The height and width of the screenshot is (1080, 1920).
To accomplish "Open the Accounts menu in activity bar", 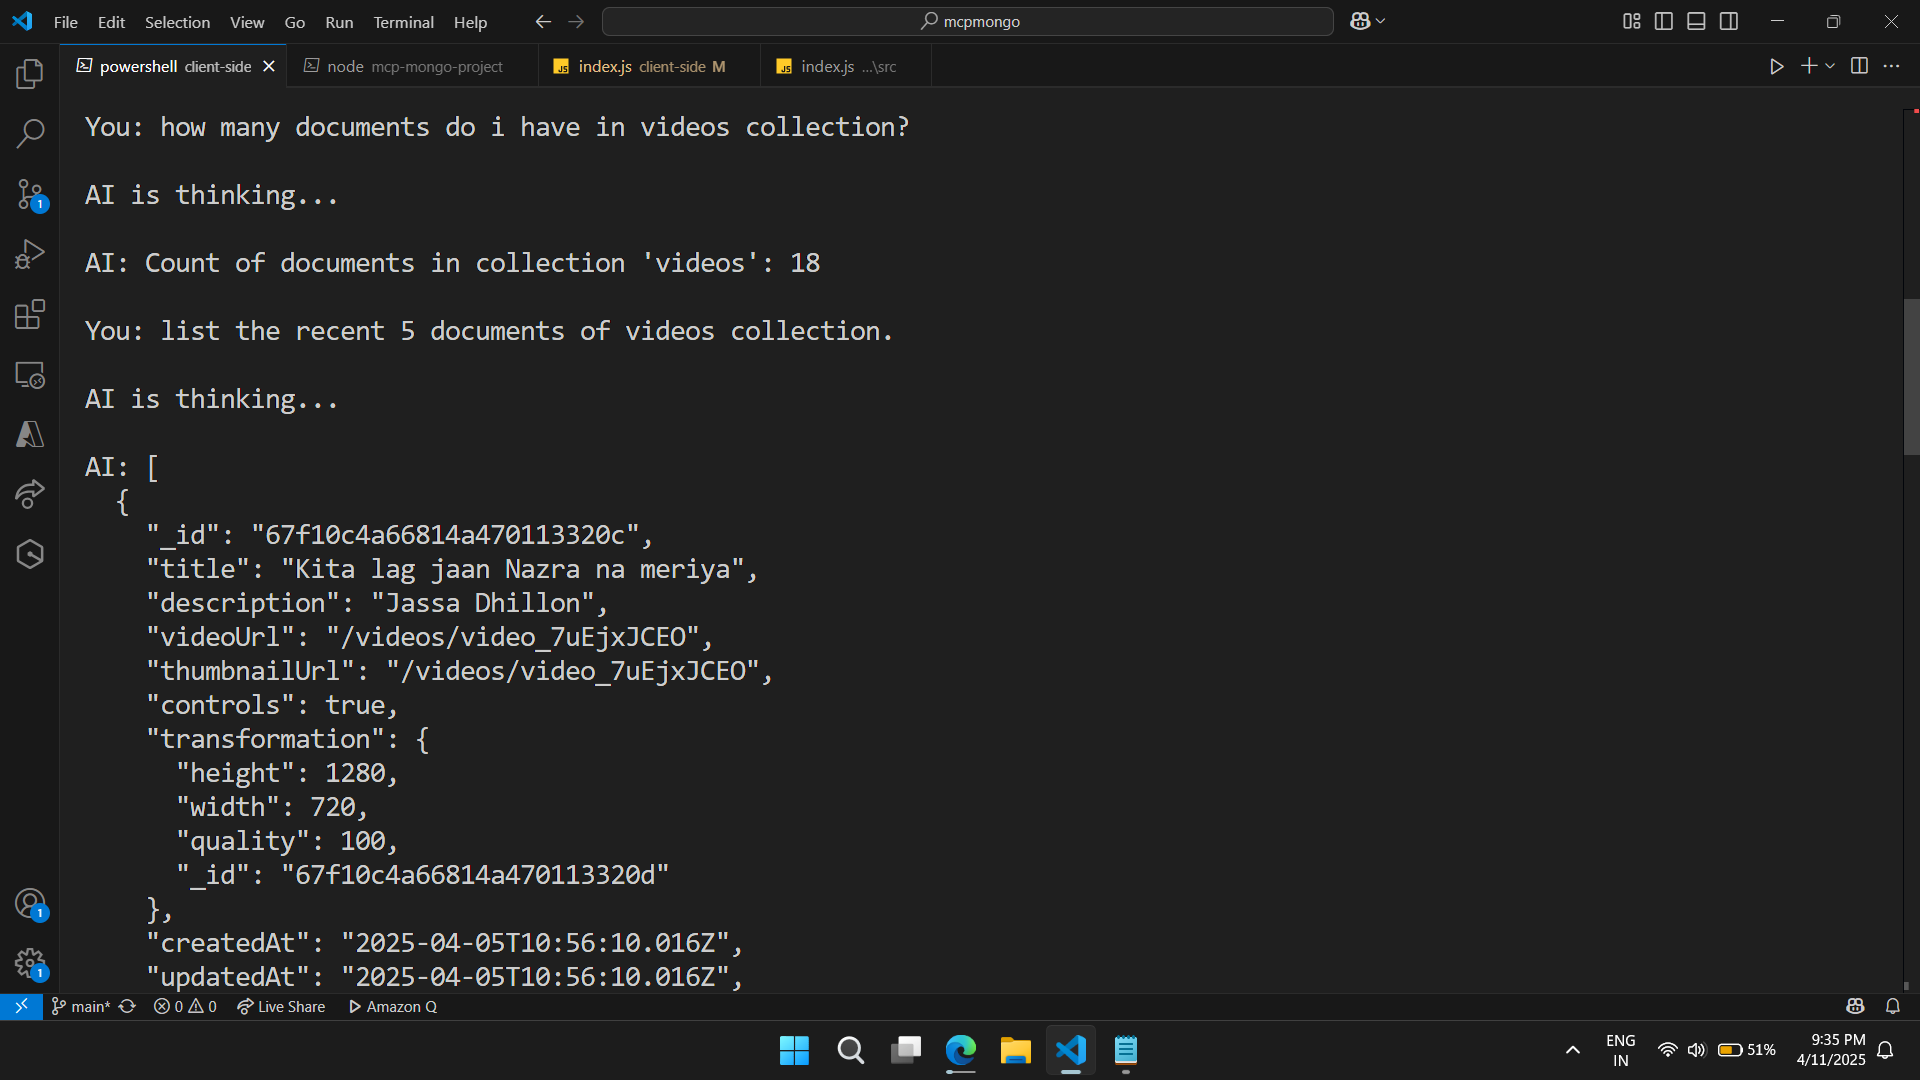I will click(30, 904).
